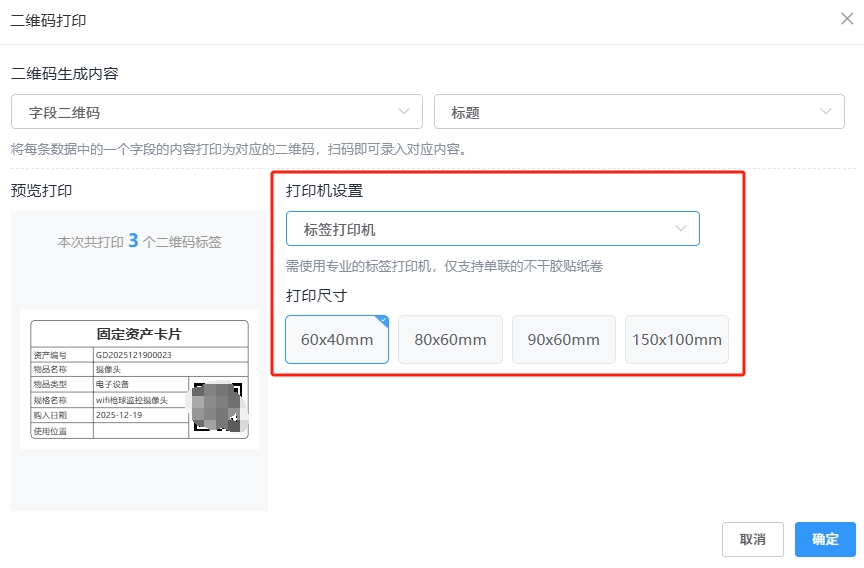
Task: Close the 二维码打印 dialog
Action: pos(847,19)
